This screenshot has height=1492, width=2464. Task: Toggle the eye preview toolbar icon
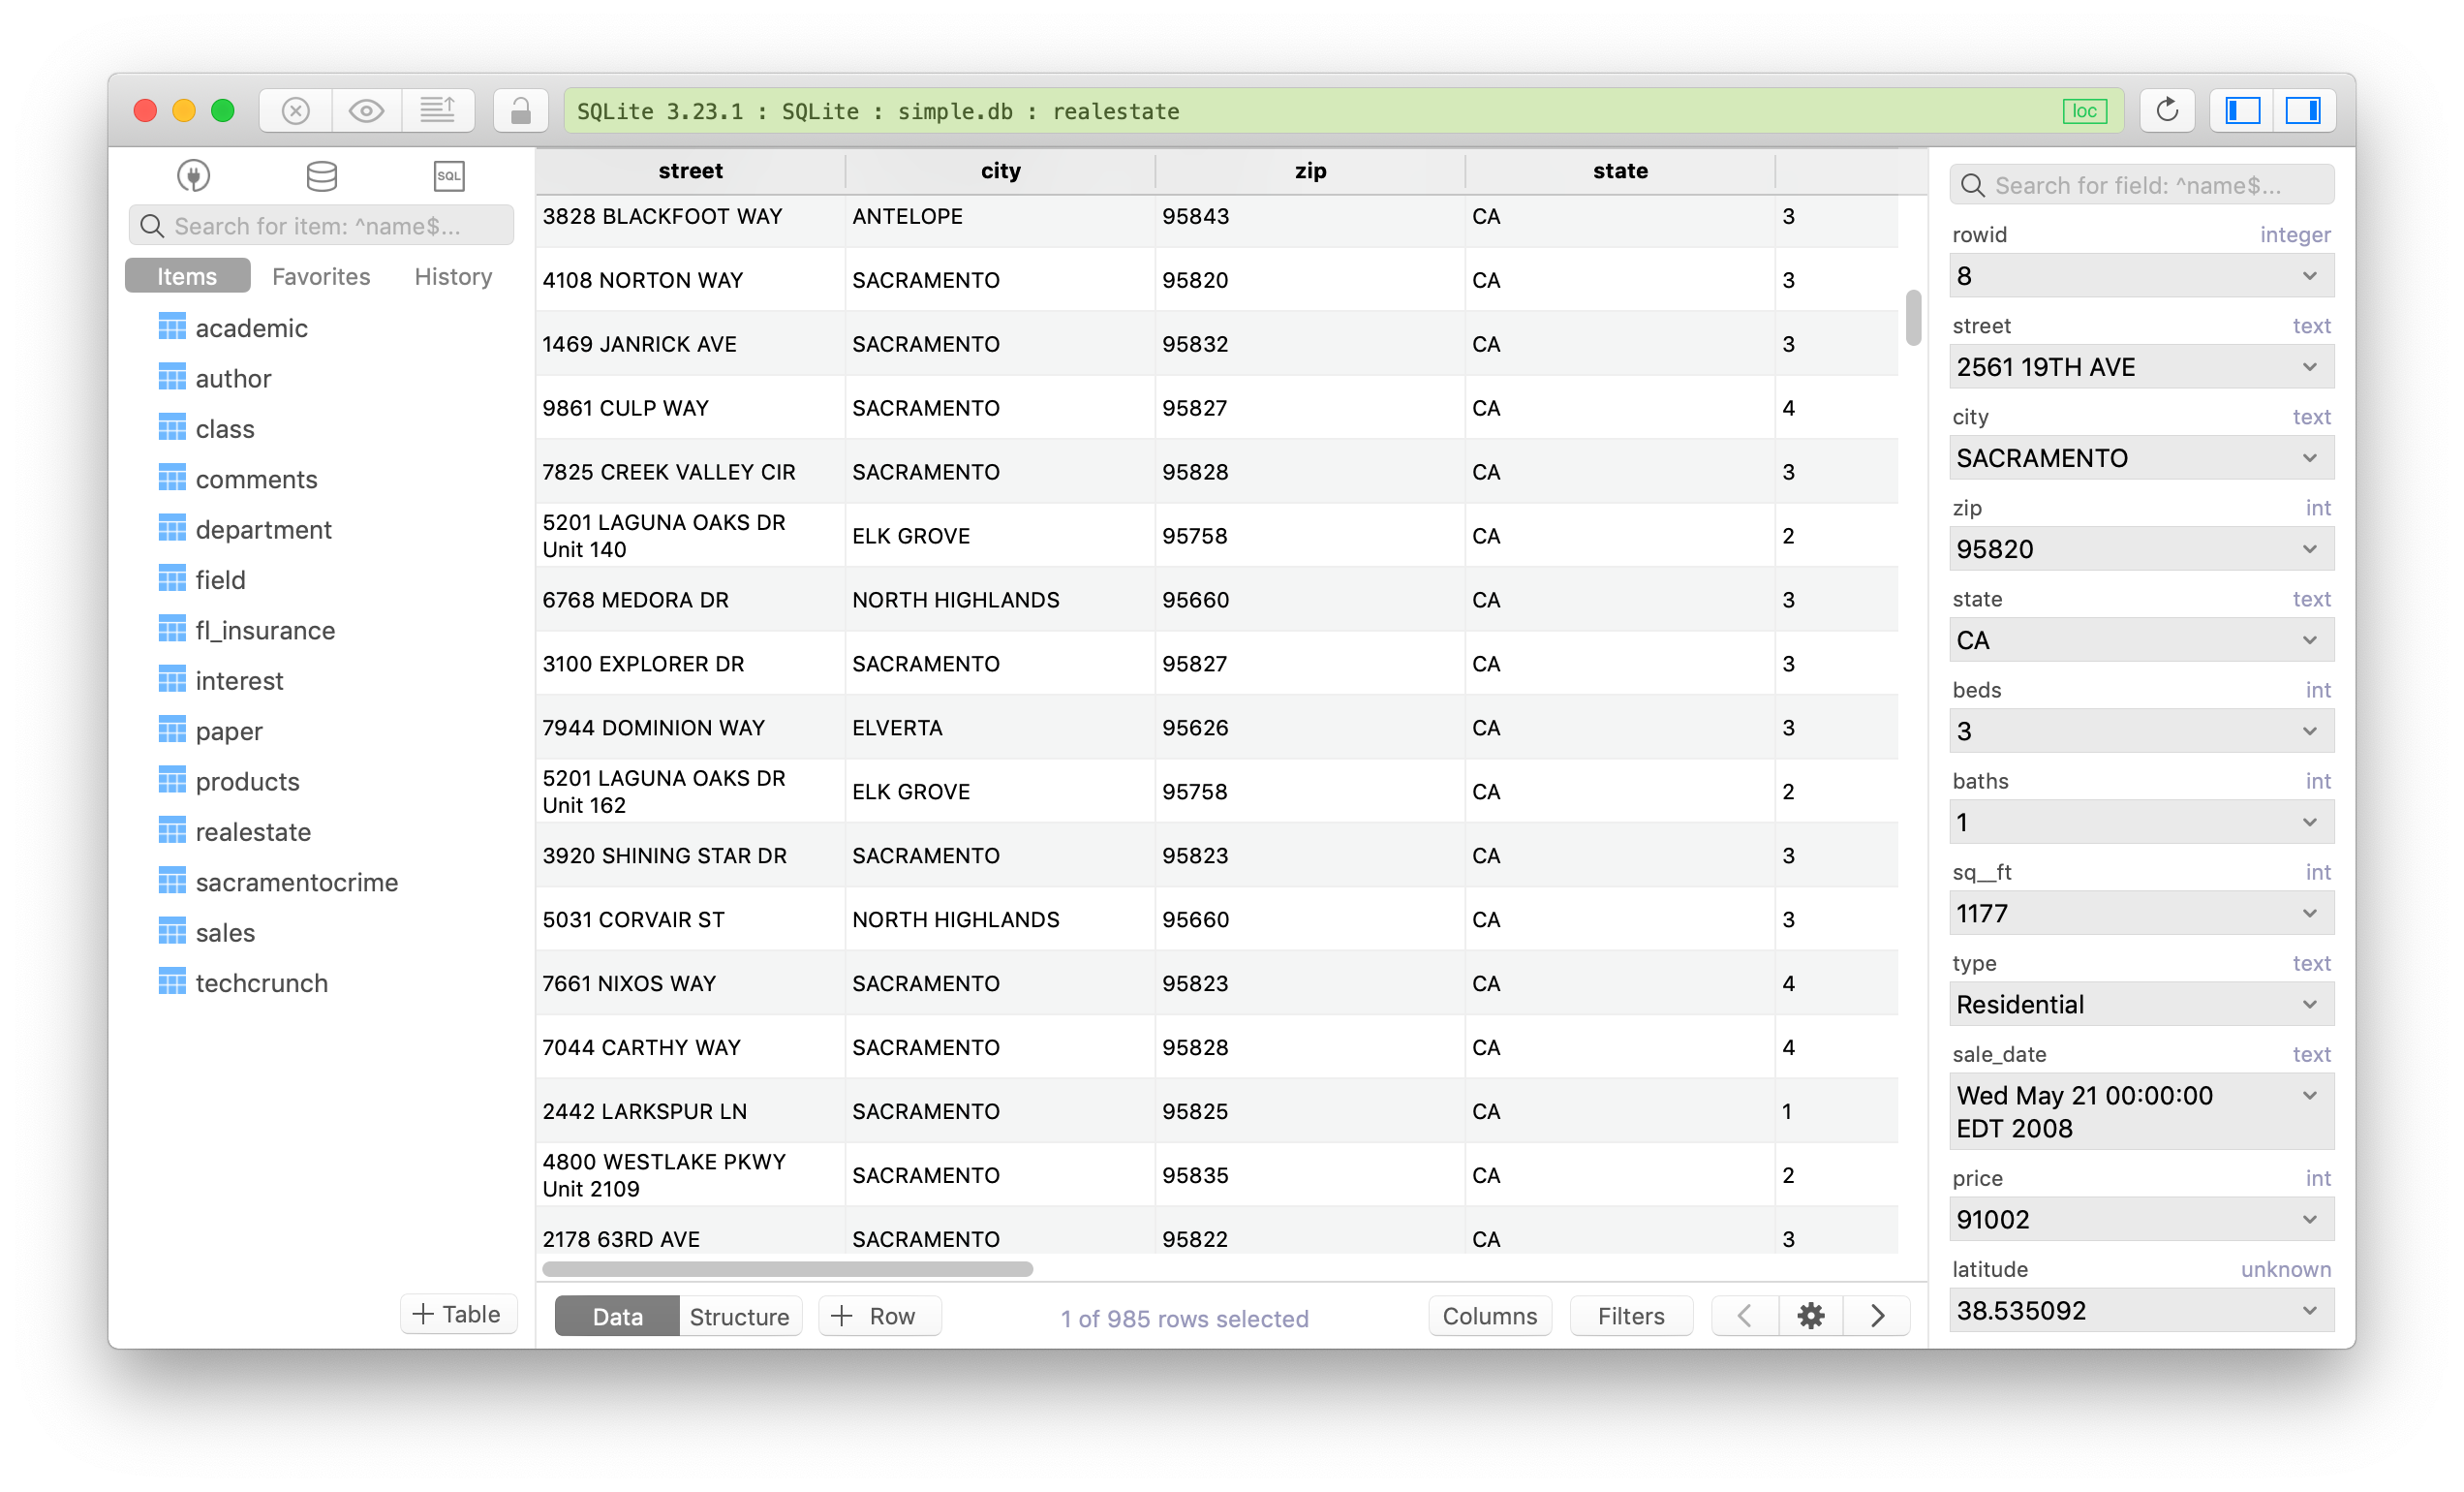coord(366,110)
